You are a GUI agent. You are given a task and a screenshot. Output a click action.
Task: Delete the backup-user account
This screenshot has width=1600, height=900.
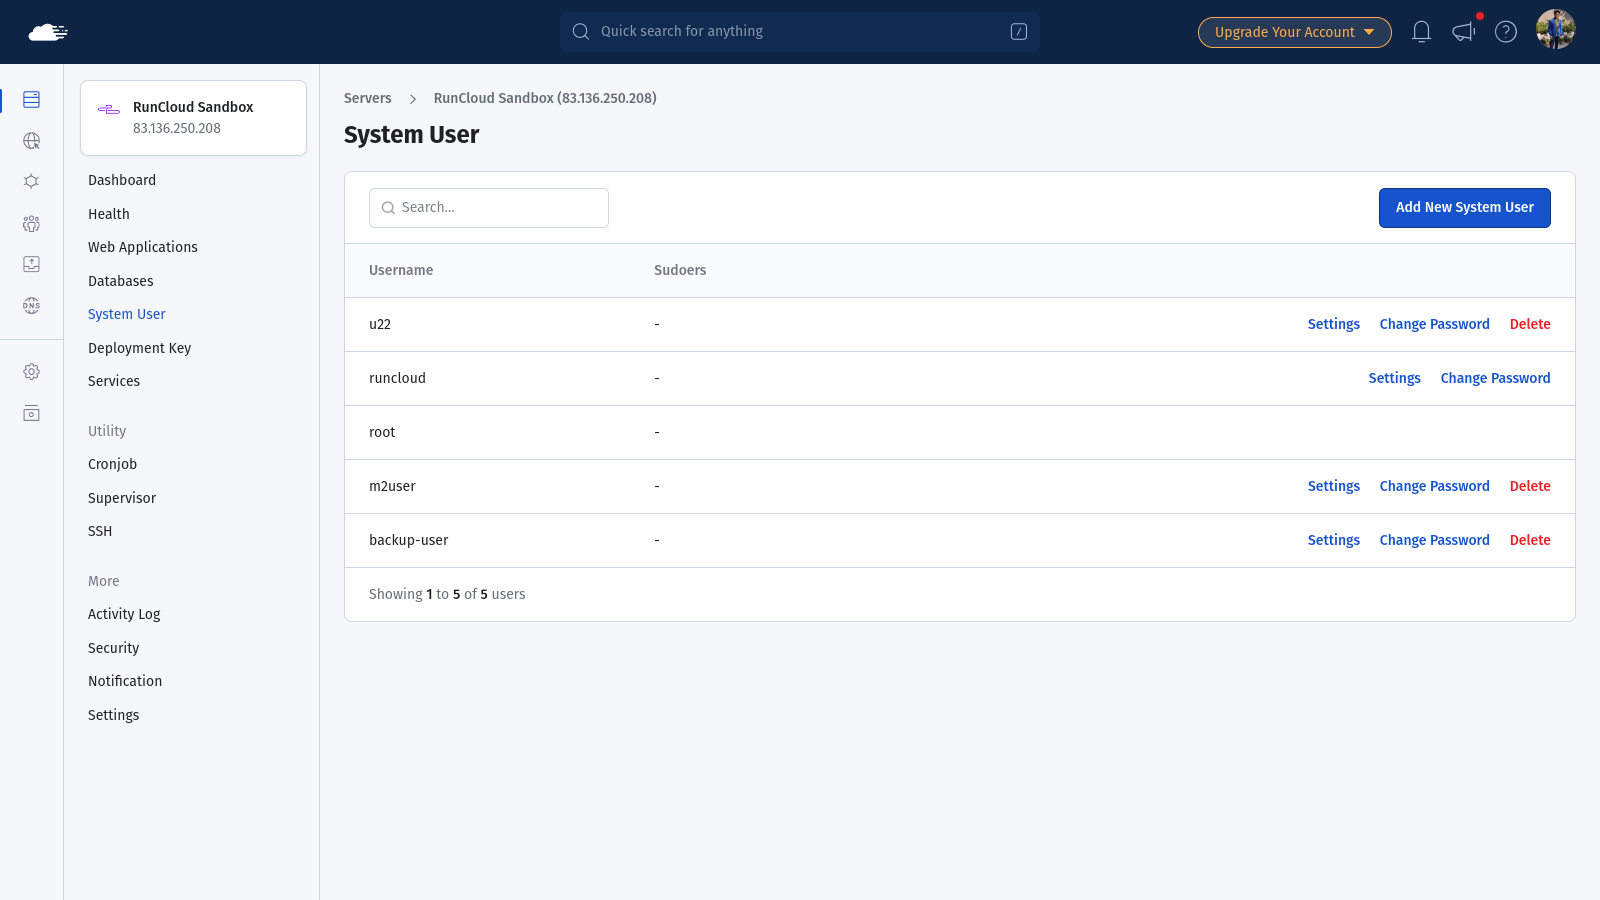(1530, 540)
